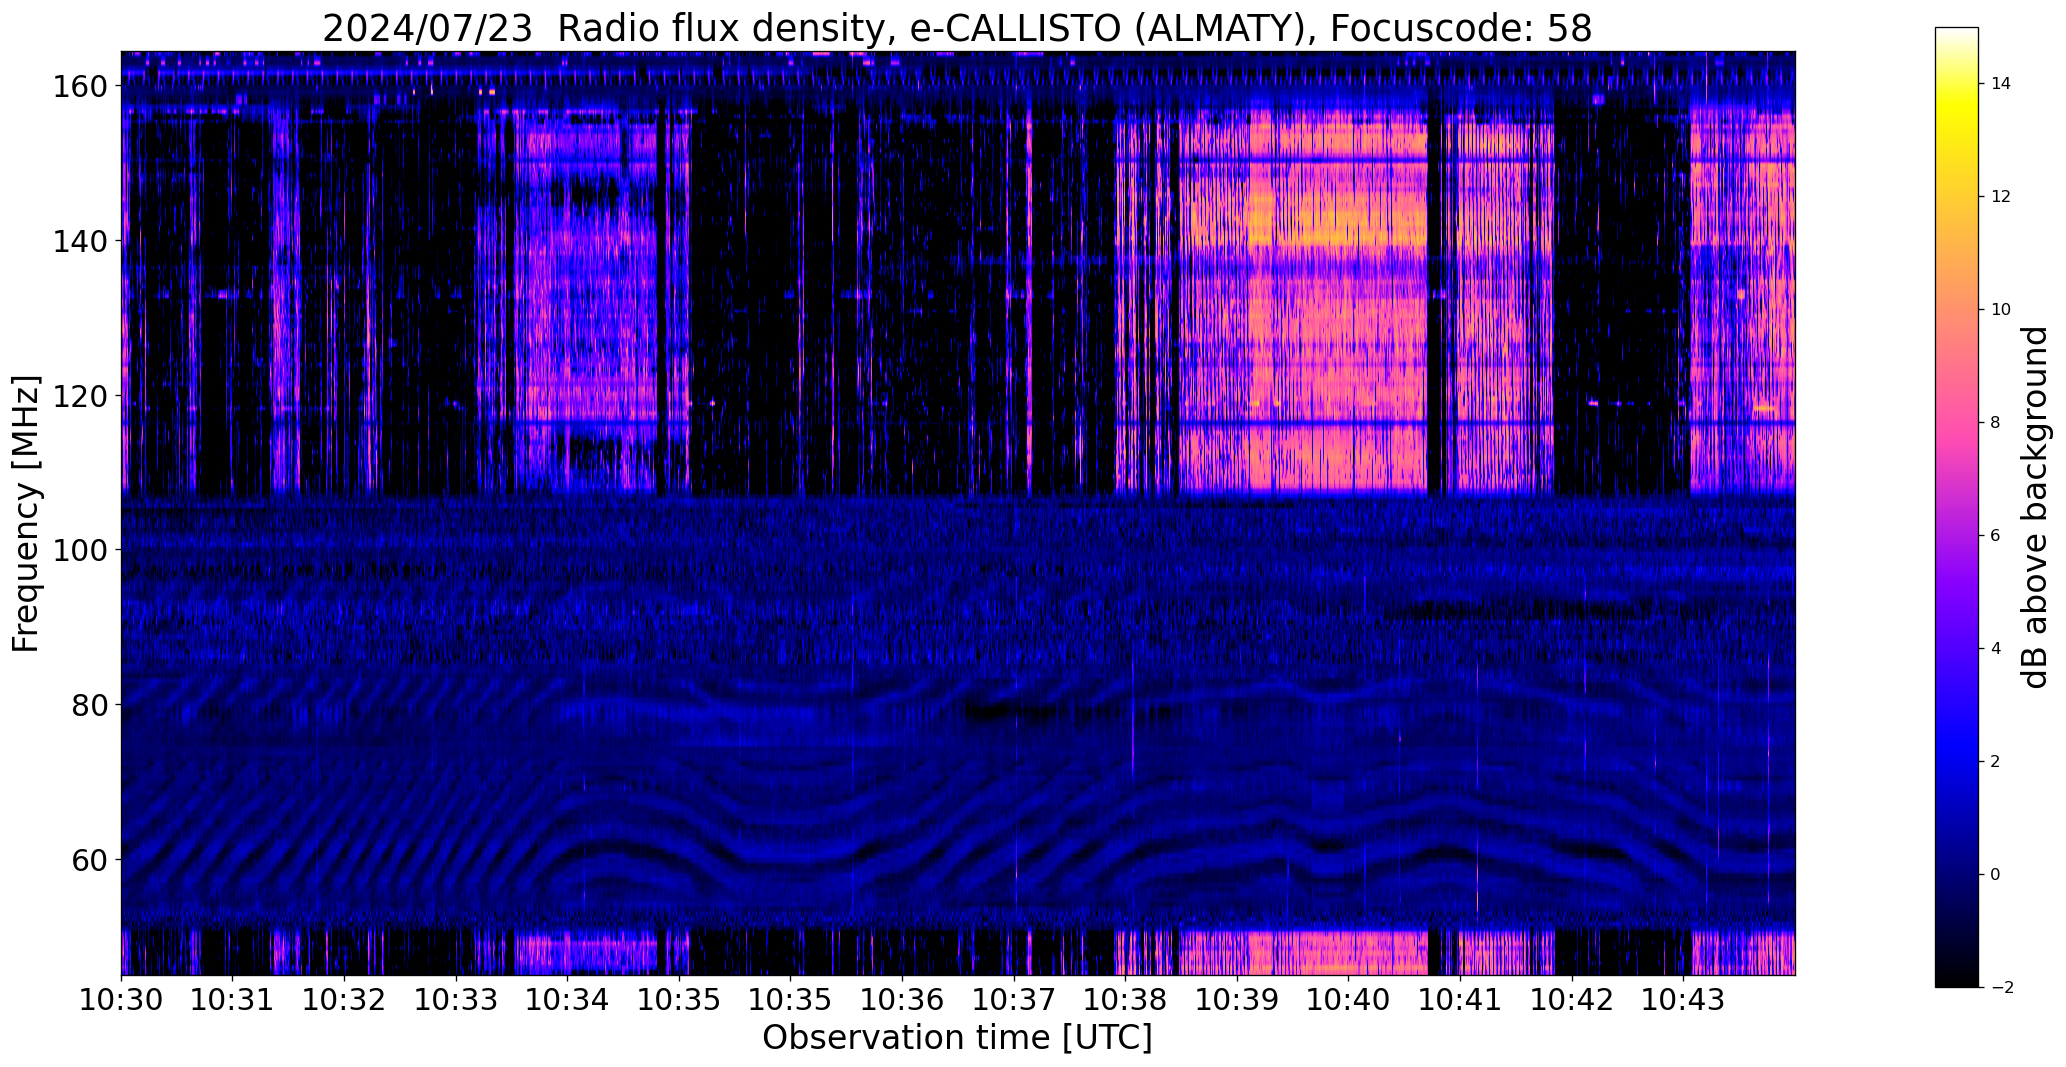Click the 10:38 time tick label
Screen dimensions: 2066x1067
pos(1126,1000)
